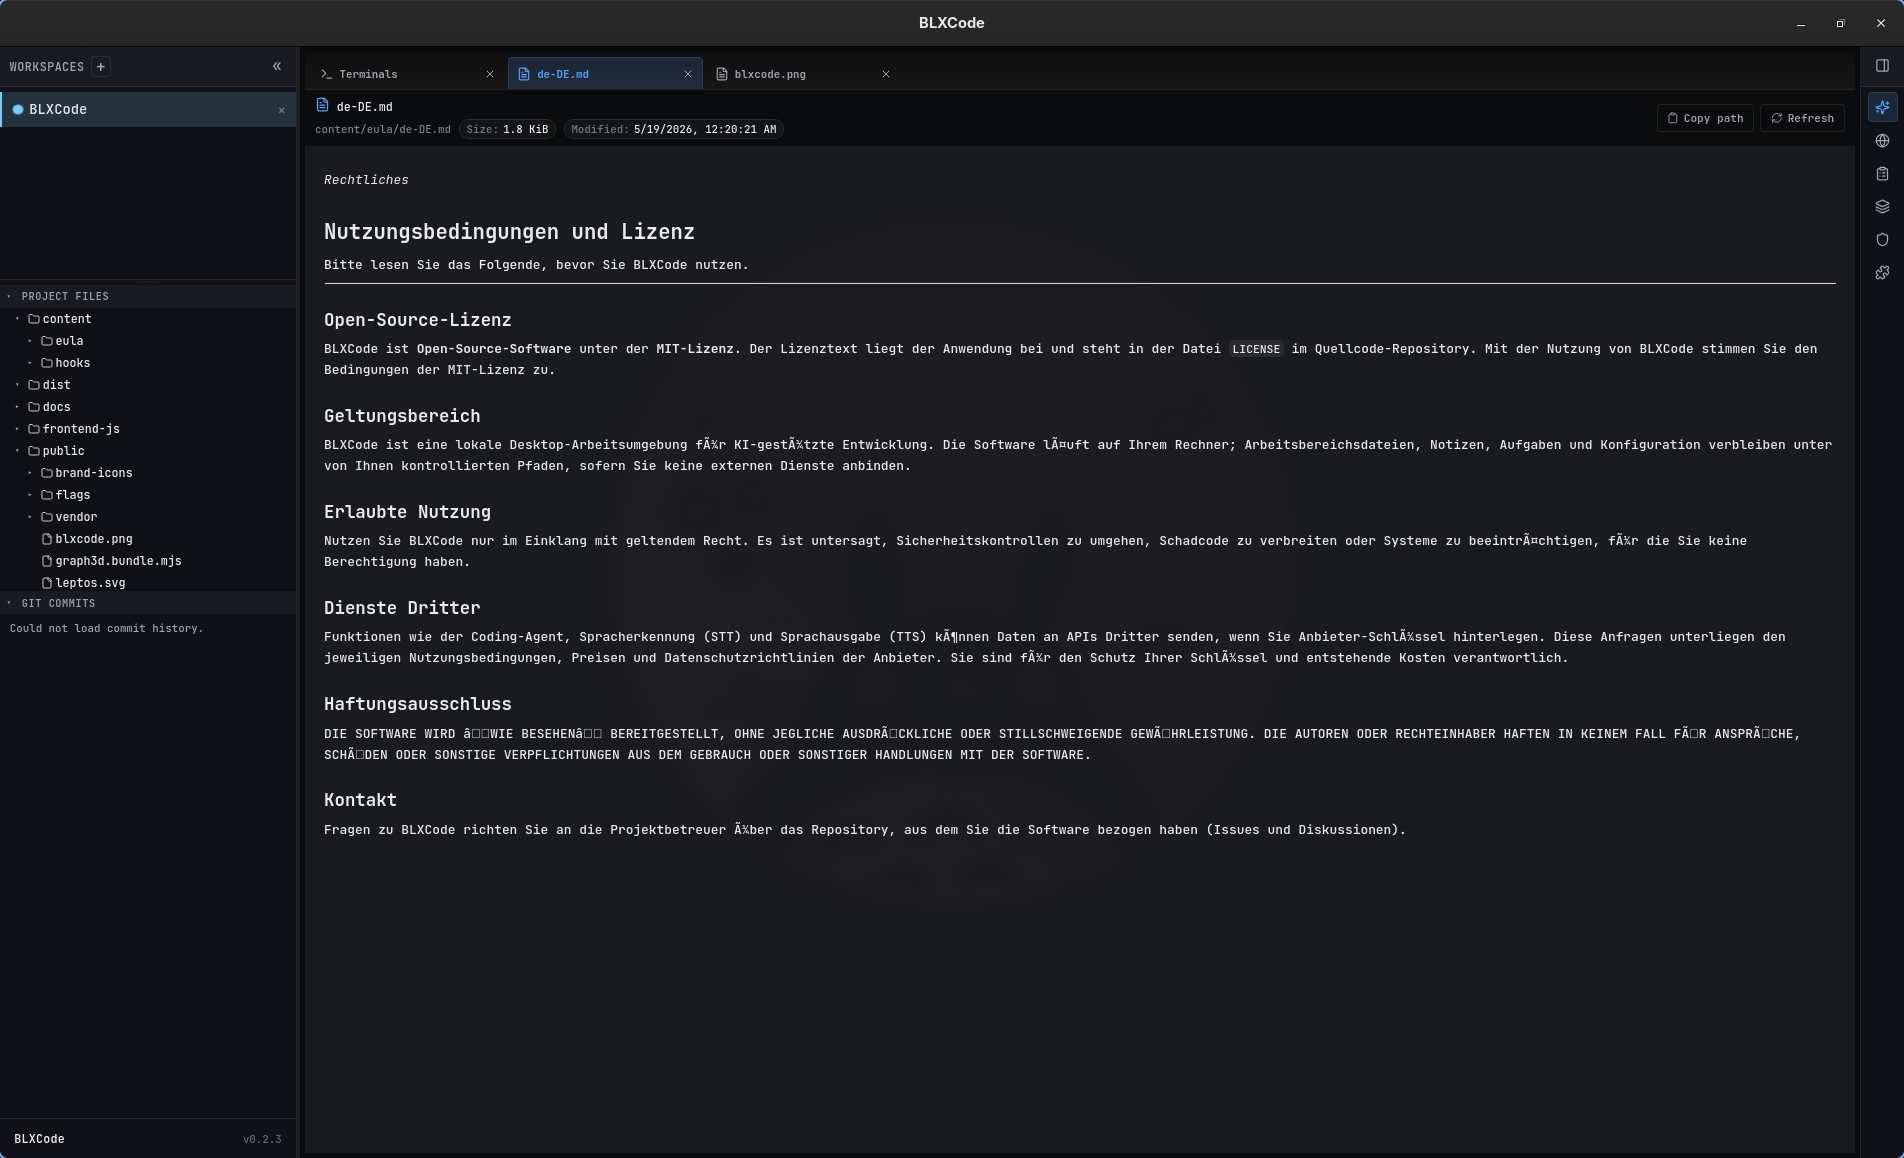Click the Modified timestamp badge
The width and height of the screenshot is (1904, 1158).
coord(673,129)
